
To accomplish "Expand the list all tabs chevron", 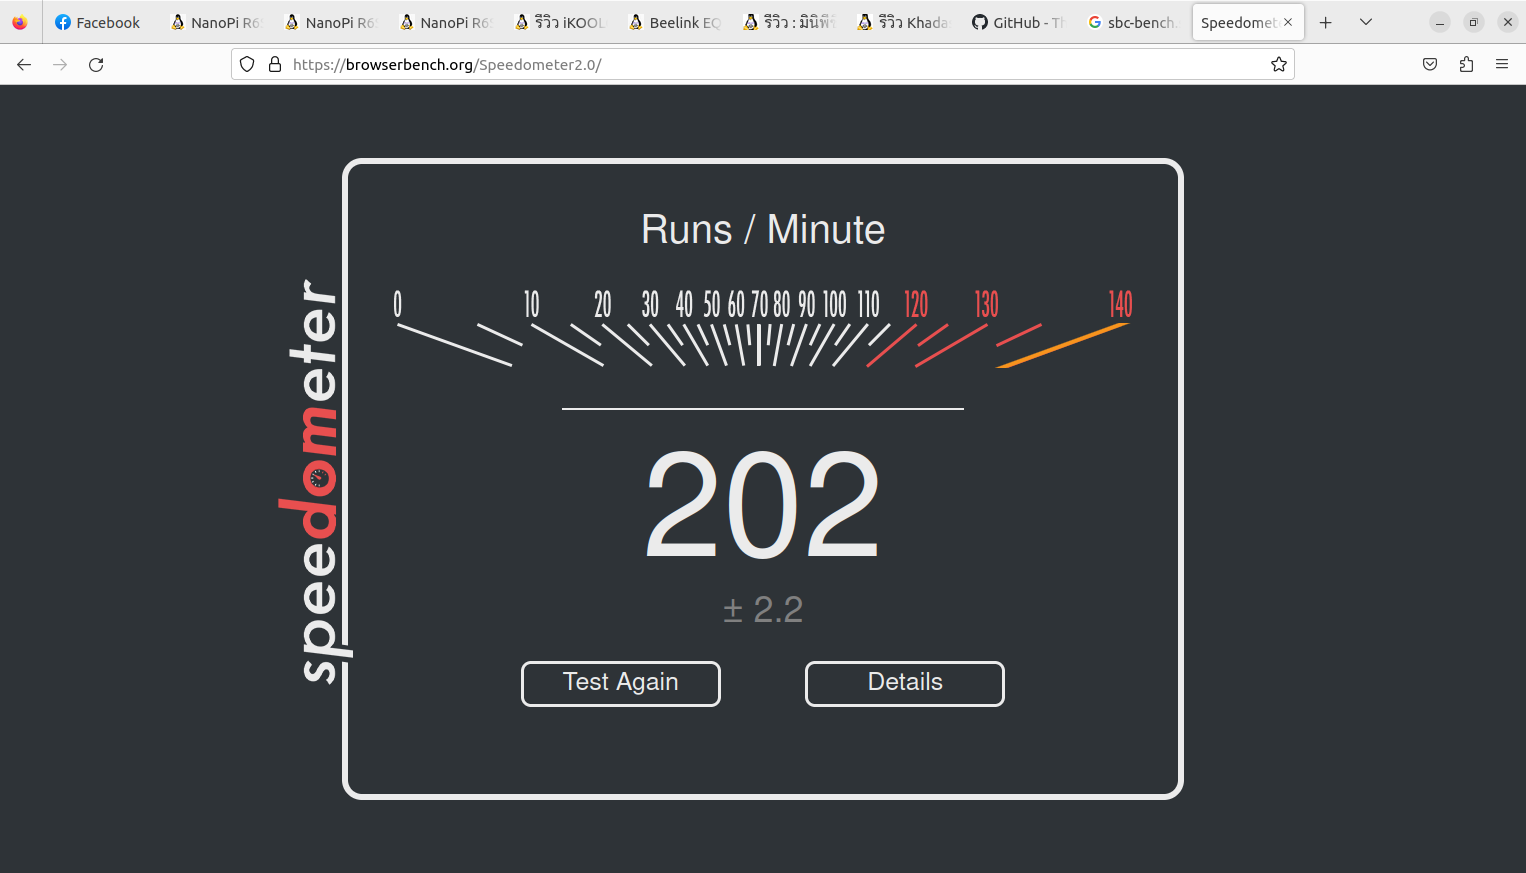I will [x=1366, y=22].
